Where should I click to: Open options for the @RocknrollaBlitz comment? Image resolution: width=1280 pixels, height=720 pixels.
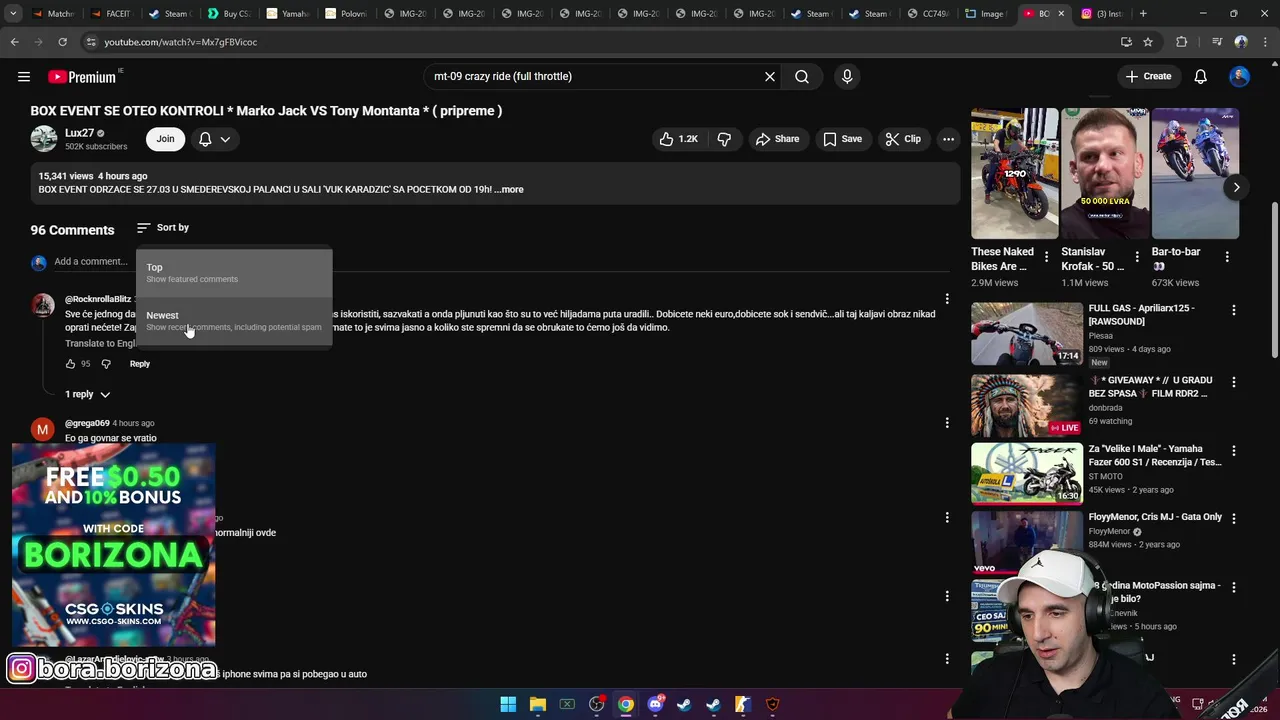pyautogui.click(x=947, y=298)
